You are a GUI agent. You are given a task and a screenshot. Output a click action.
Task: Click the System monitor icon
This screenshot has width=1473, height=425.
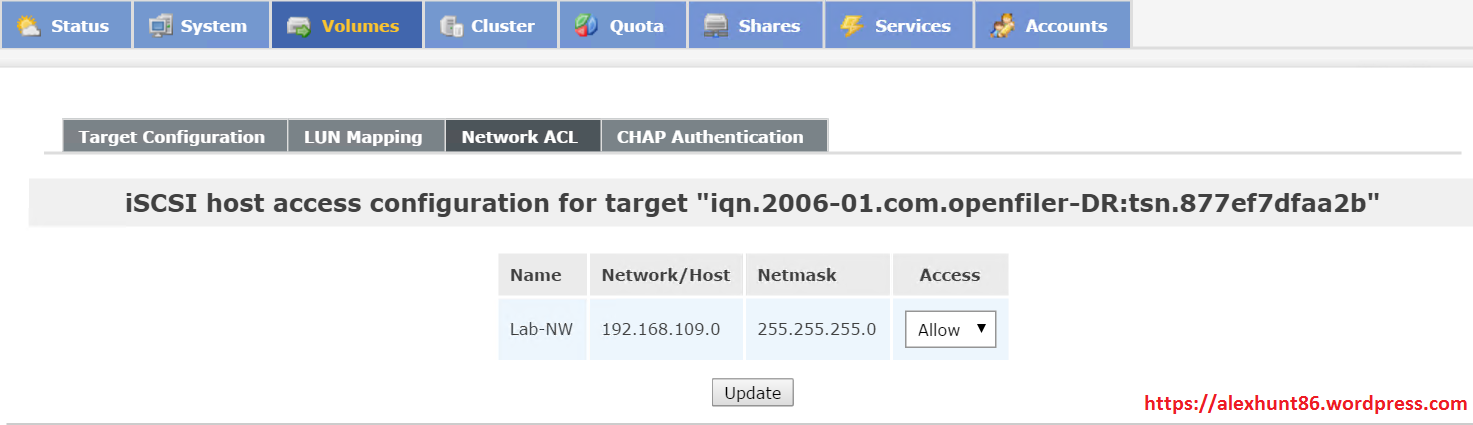click(x=161, y=26)
